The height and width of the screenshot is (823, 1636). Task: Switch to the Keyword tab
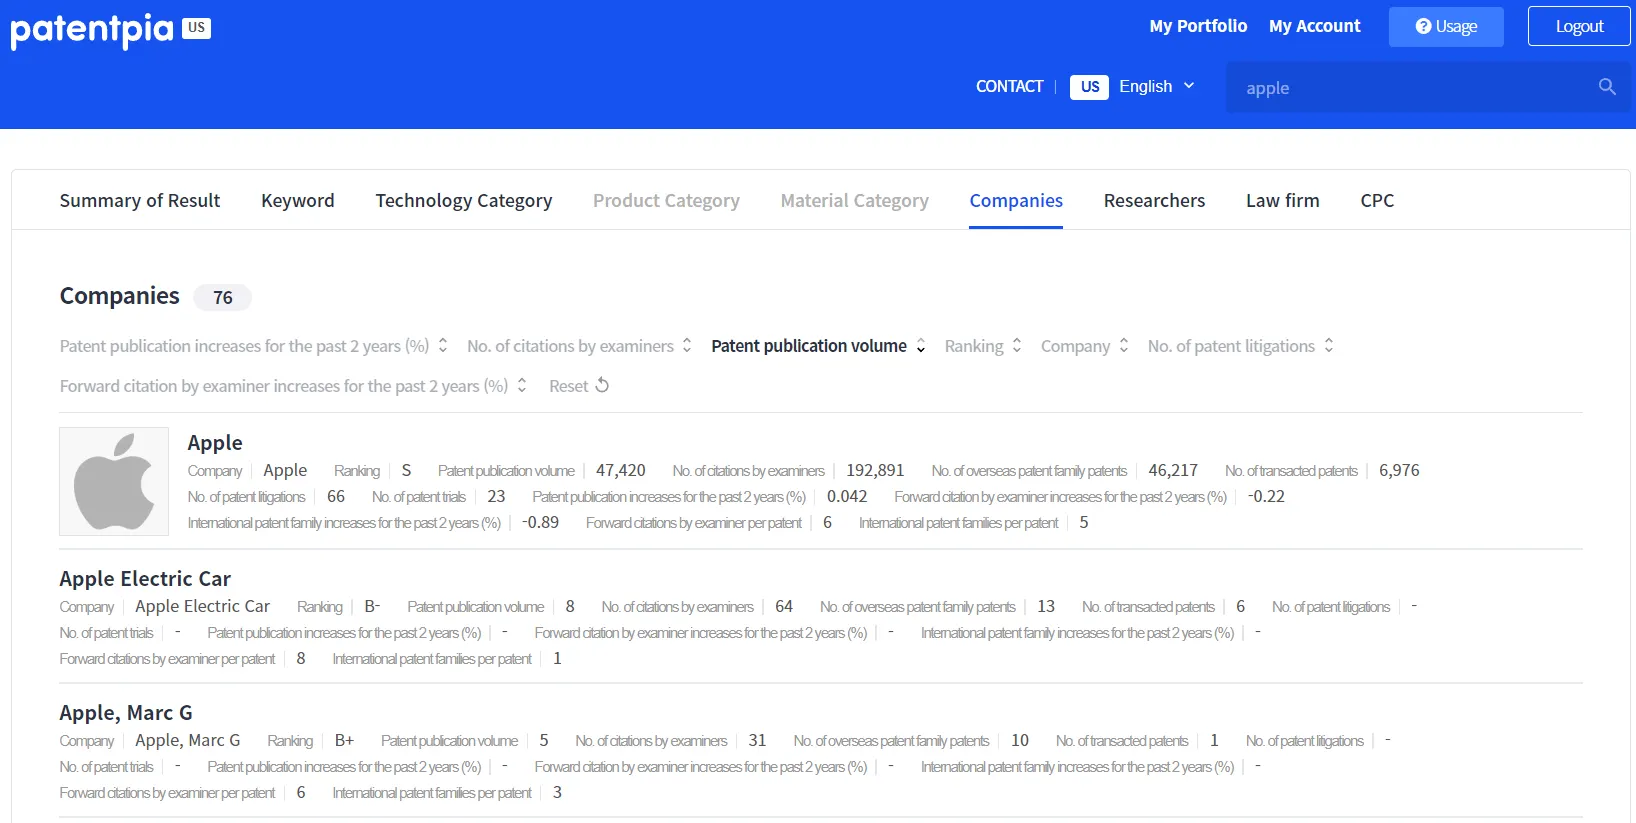[x=298, y=201]
